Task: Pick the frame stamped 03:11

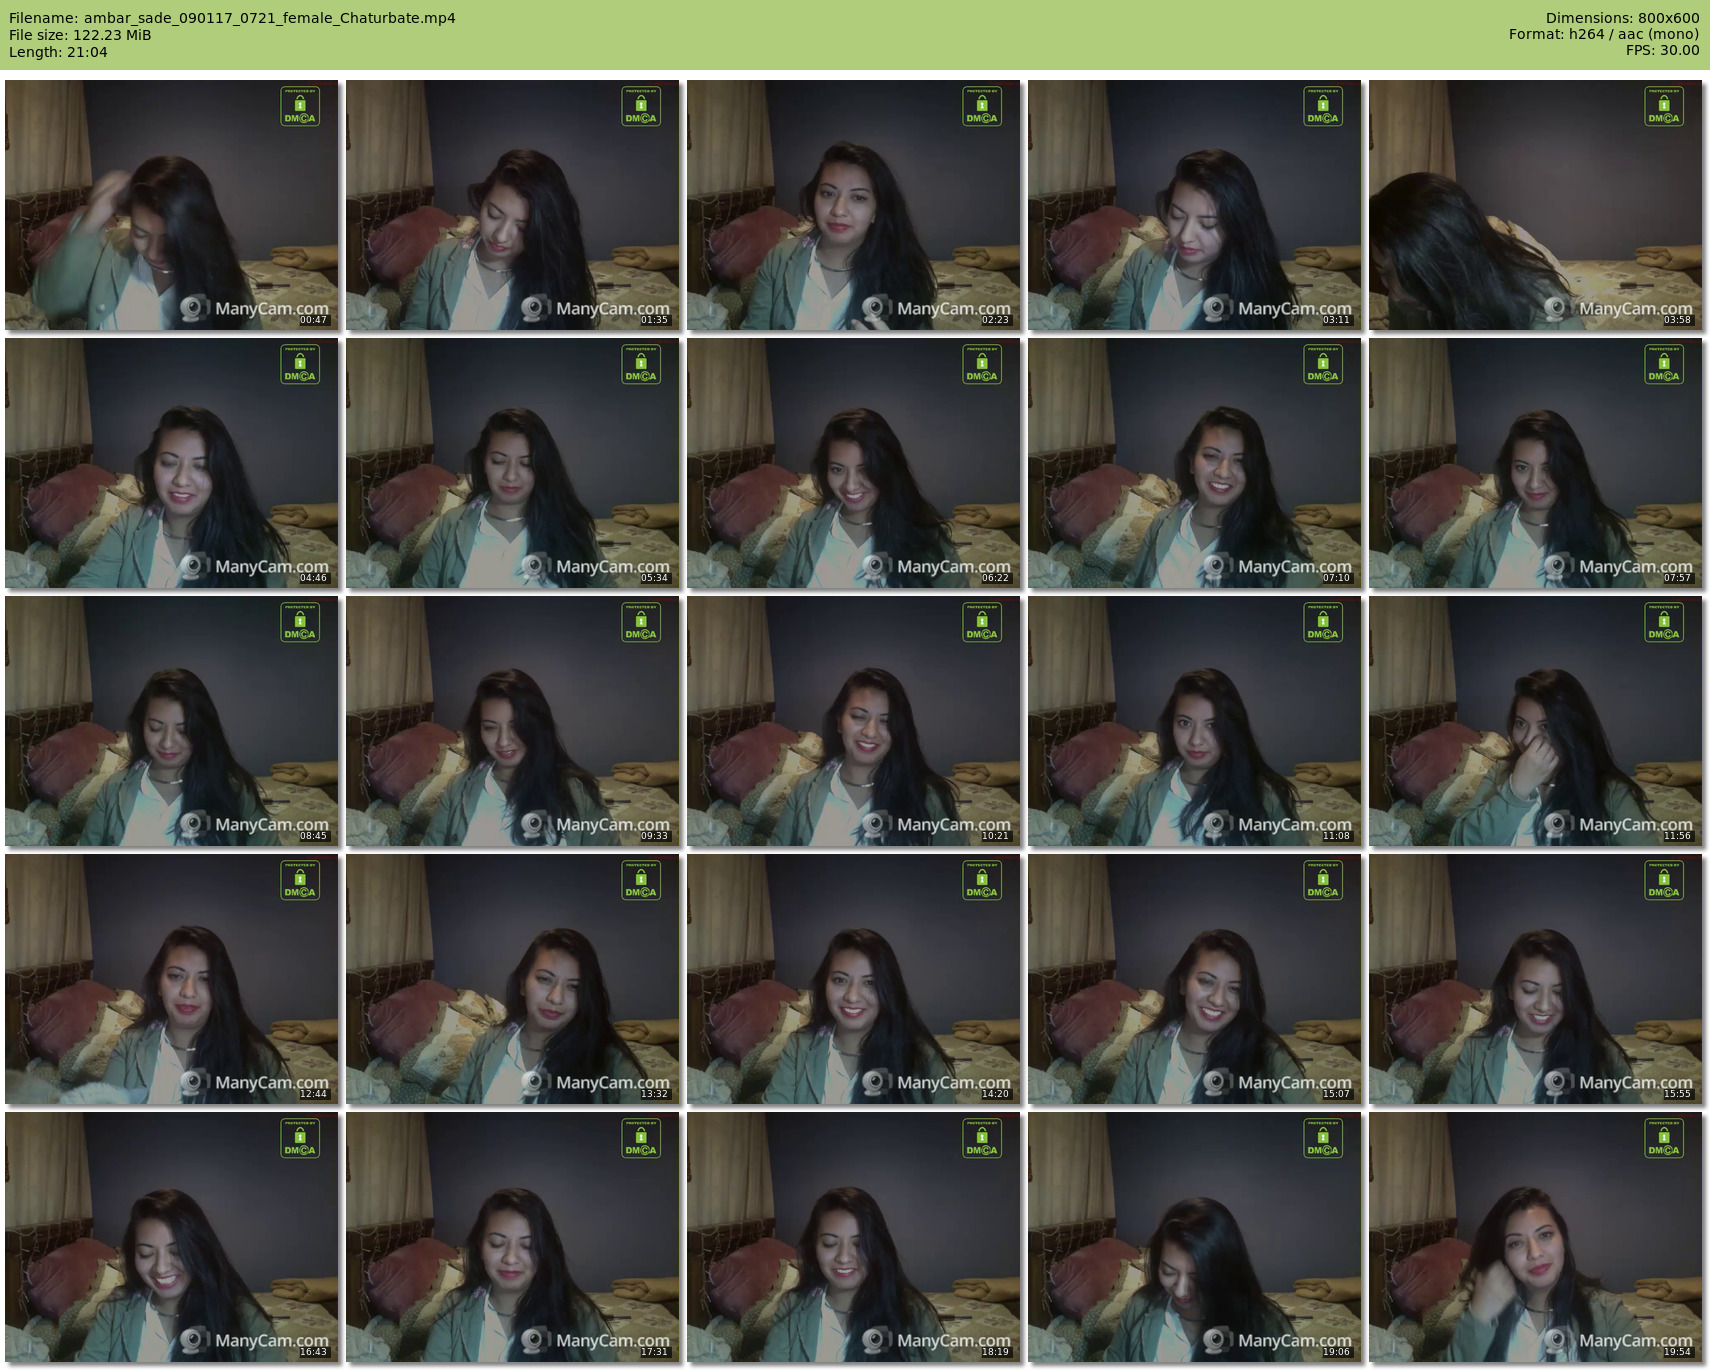Action: click(1195, 205)
